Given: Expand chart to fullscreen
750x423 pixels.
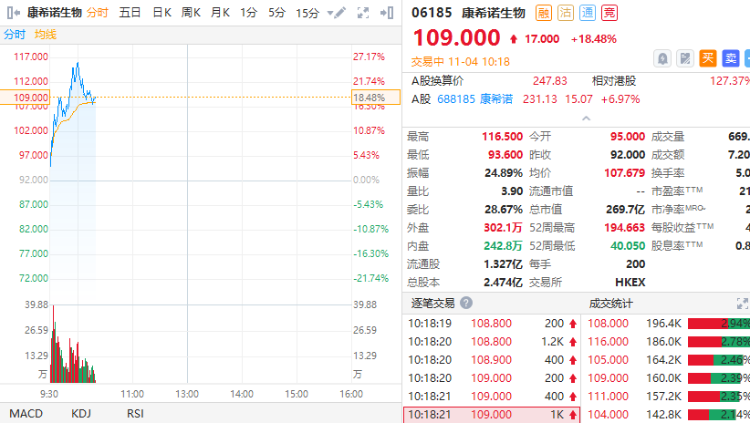Looking at the screenshot, I should pyautogui.click(x=364, y=12).
